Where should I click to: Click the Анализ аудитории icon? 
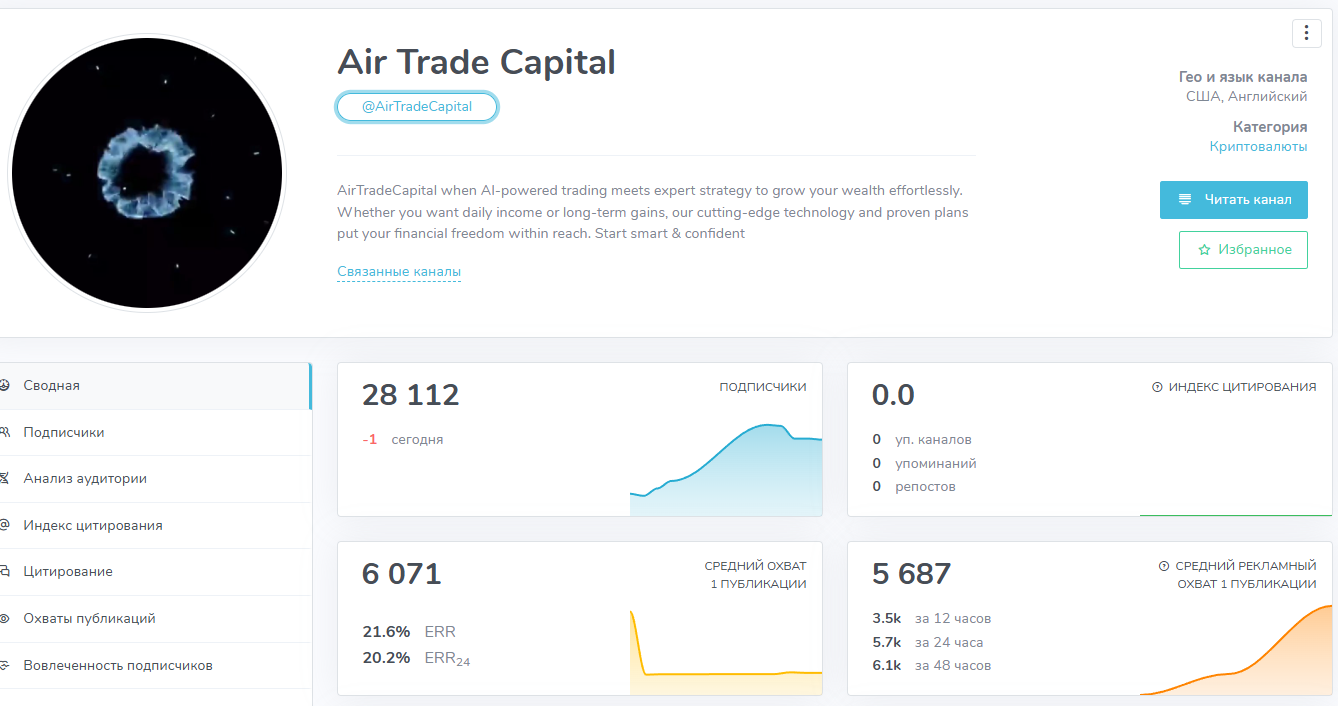(x=5, y=478)
